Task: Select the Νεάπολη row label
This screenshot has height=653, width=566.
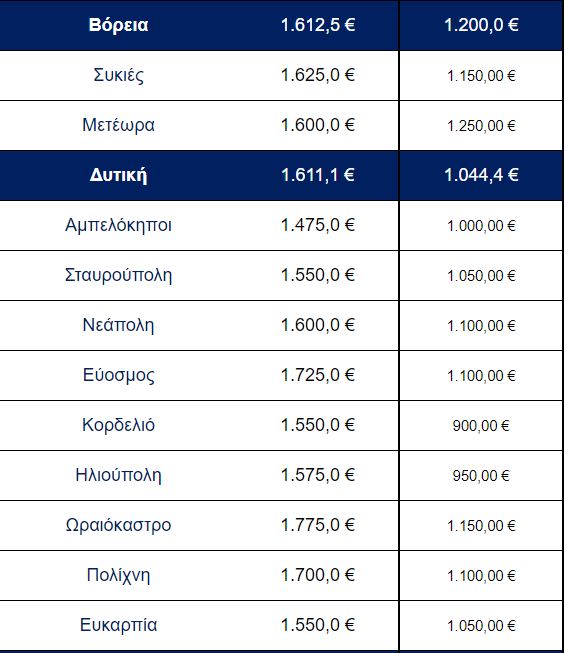Action: click(x=118, y=325)
